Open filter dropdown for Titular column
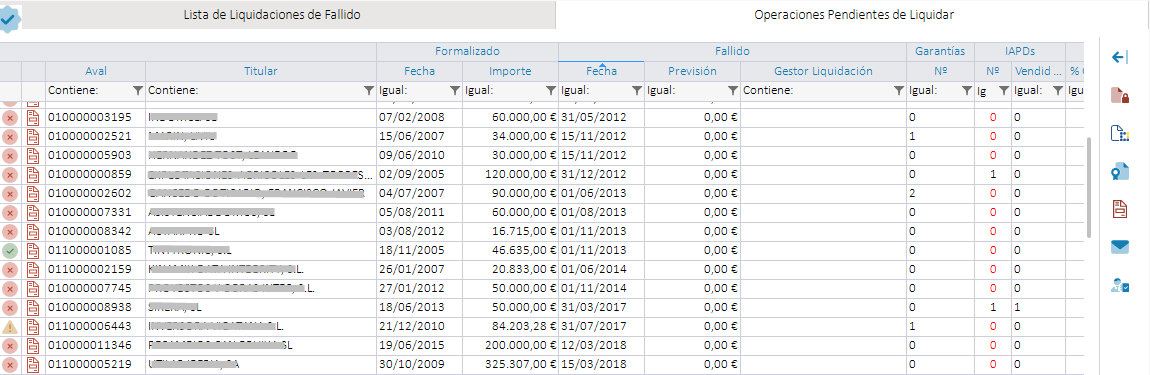This screenshot has width=1150, height=375. (368, 90)
